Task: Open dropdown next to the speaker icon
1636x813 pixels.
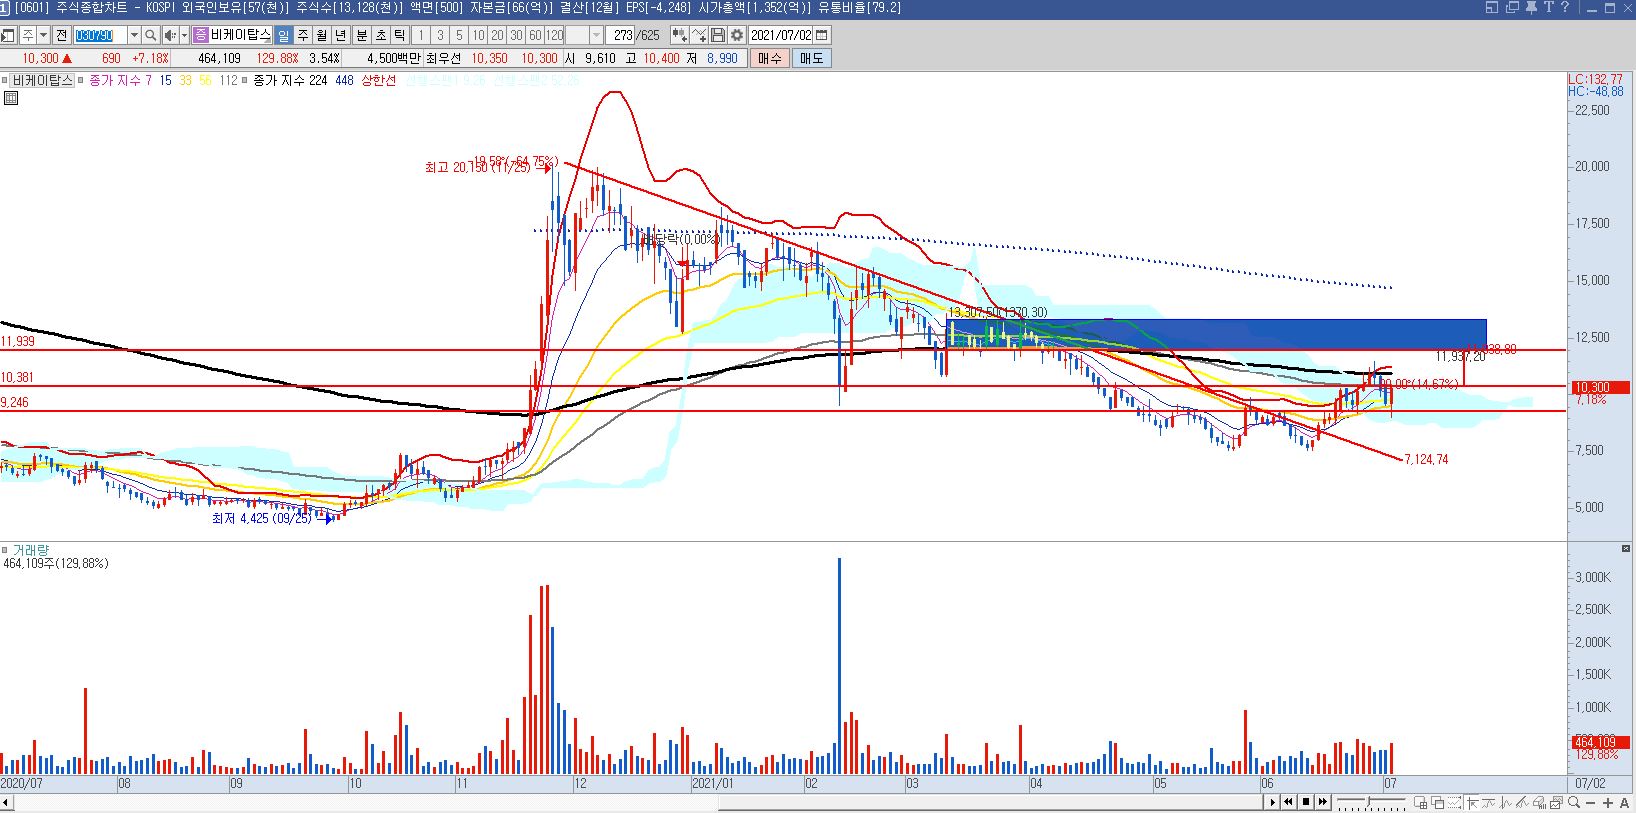Action: [184, 35]
